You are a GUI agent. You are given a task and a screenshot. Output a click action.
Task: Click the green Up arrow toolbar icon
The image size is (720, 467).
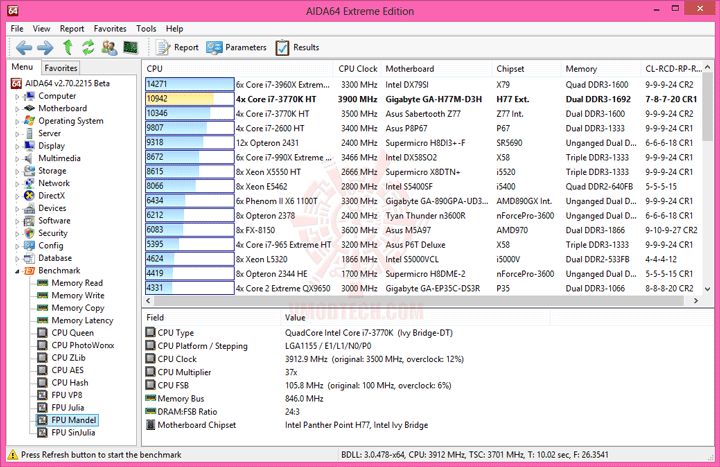(x=68, y=47)
